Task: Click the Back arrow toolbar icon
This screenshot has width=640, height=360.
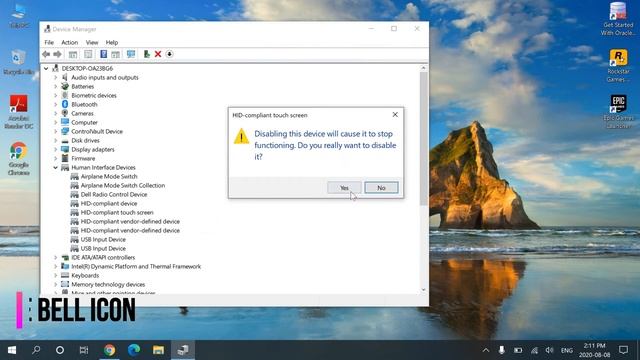Action: coord(46,54)
